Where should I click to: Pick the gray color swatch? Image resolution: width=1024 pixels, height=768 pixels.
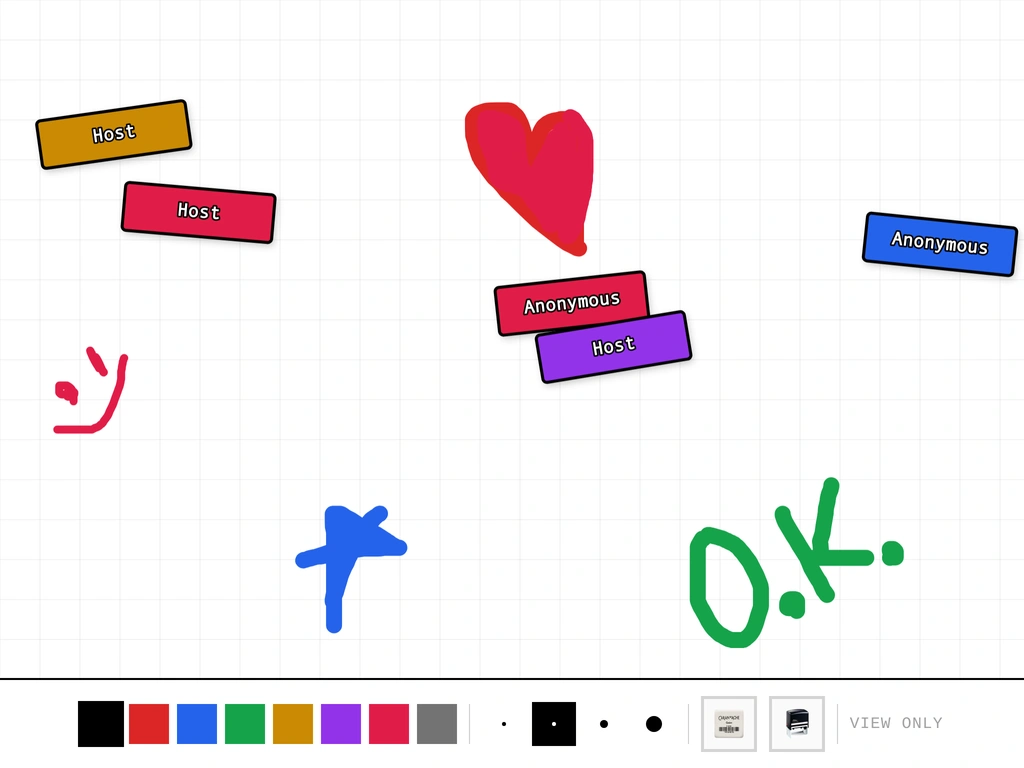[437, 724]
